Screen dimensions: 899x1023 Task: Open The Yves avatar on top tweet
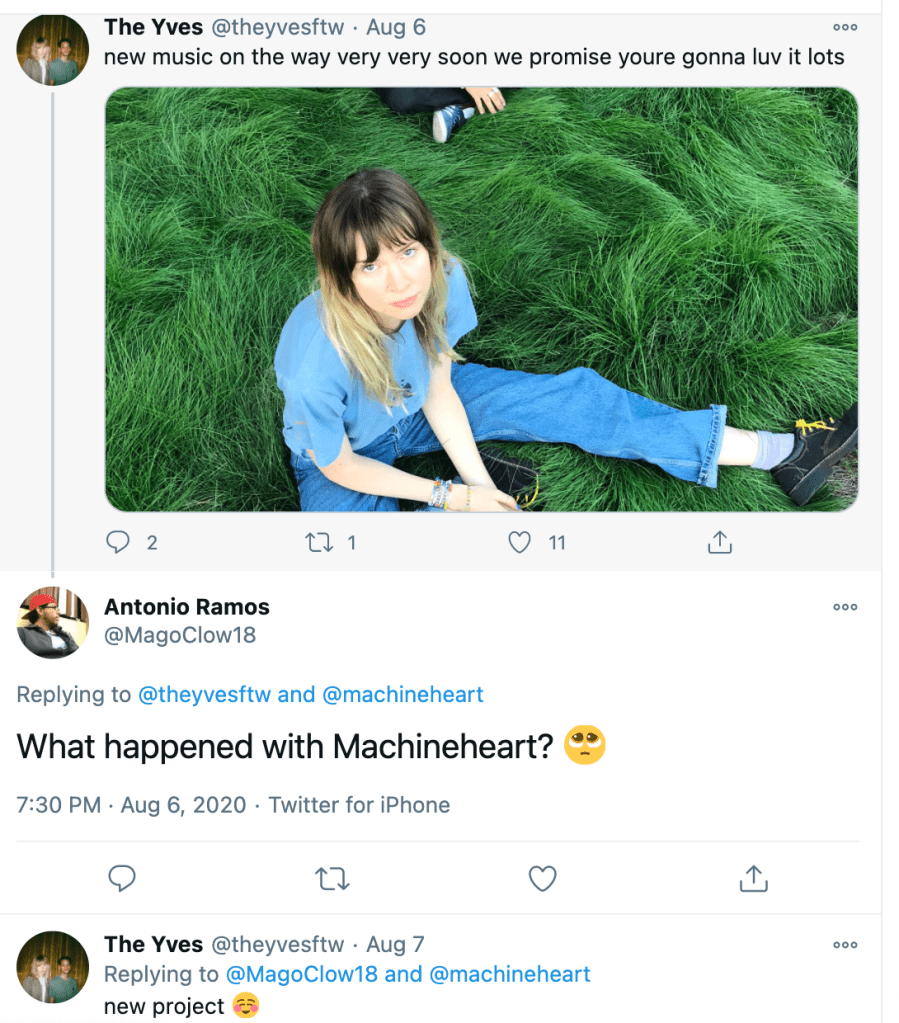pyautogui.click(x=52, y=50)
